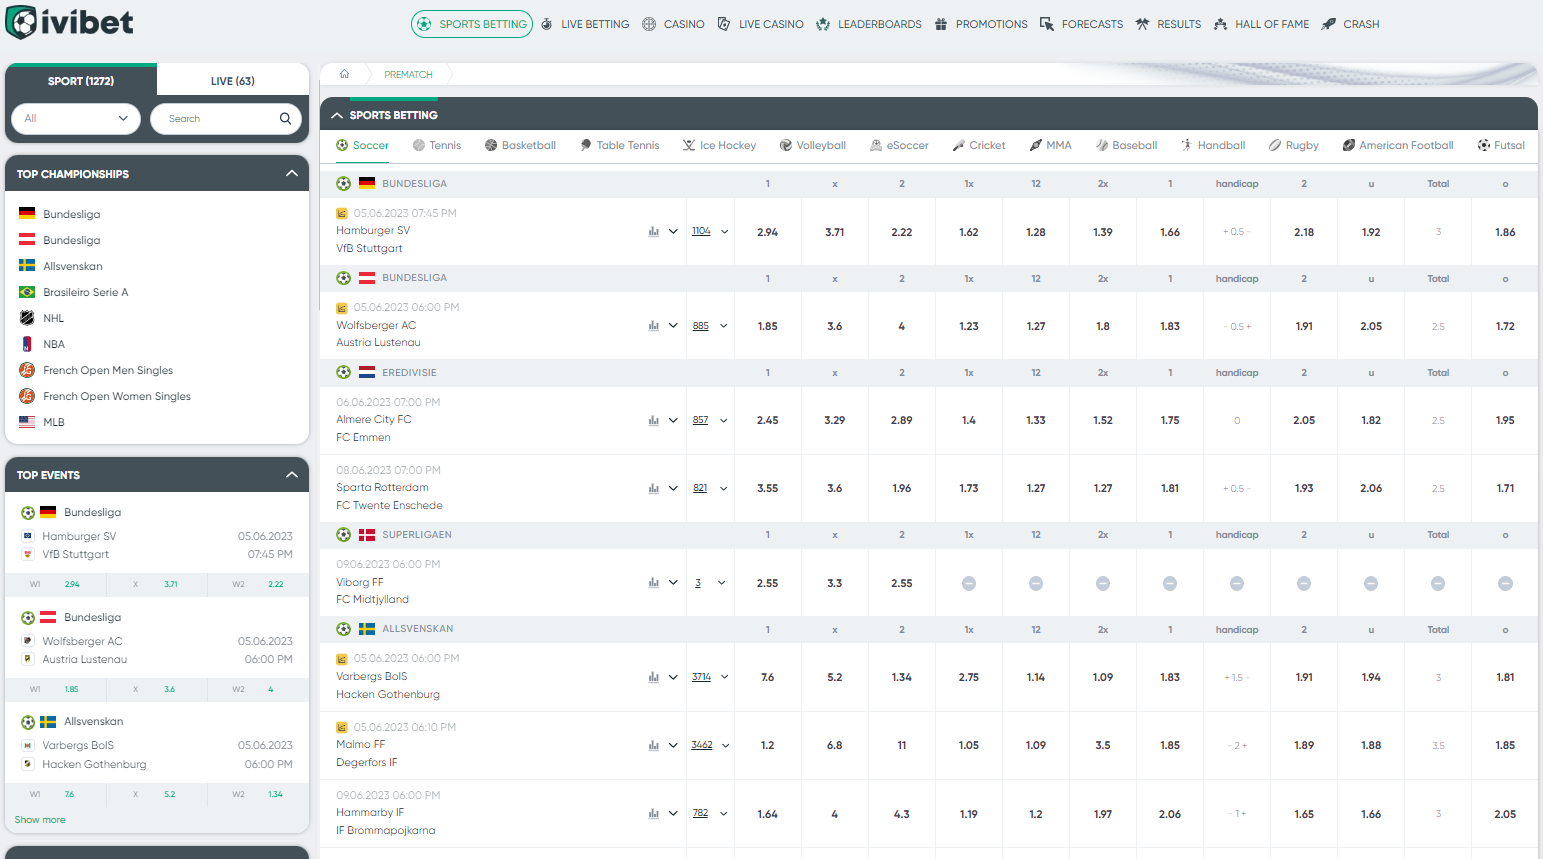Open Brasileiro Serie A championship
1543x859 pixels.
tap(86, 292)
